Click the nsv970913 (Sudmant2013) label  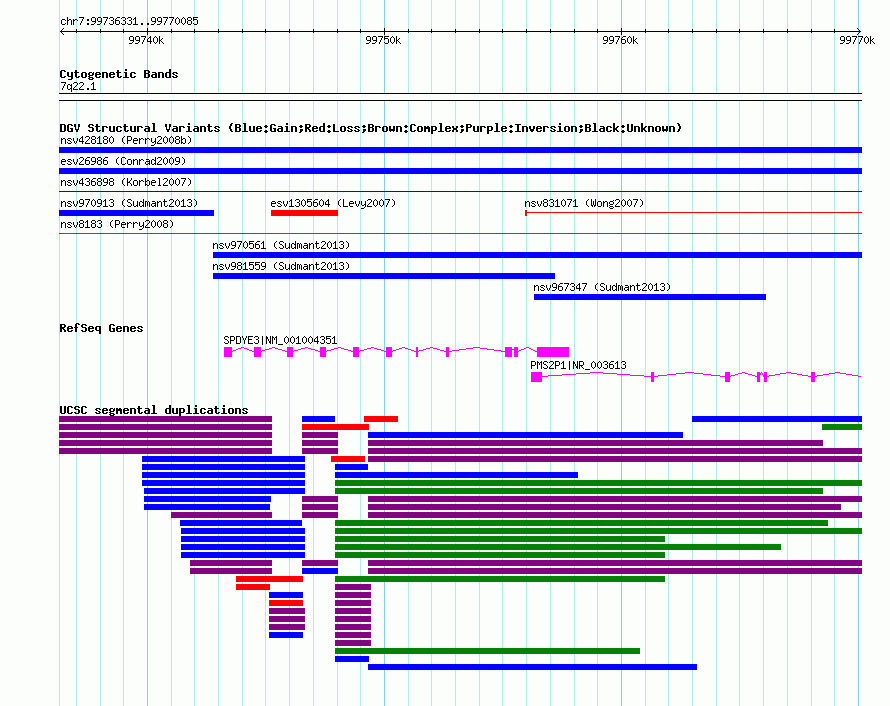[129, 203]
